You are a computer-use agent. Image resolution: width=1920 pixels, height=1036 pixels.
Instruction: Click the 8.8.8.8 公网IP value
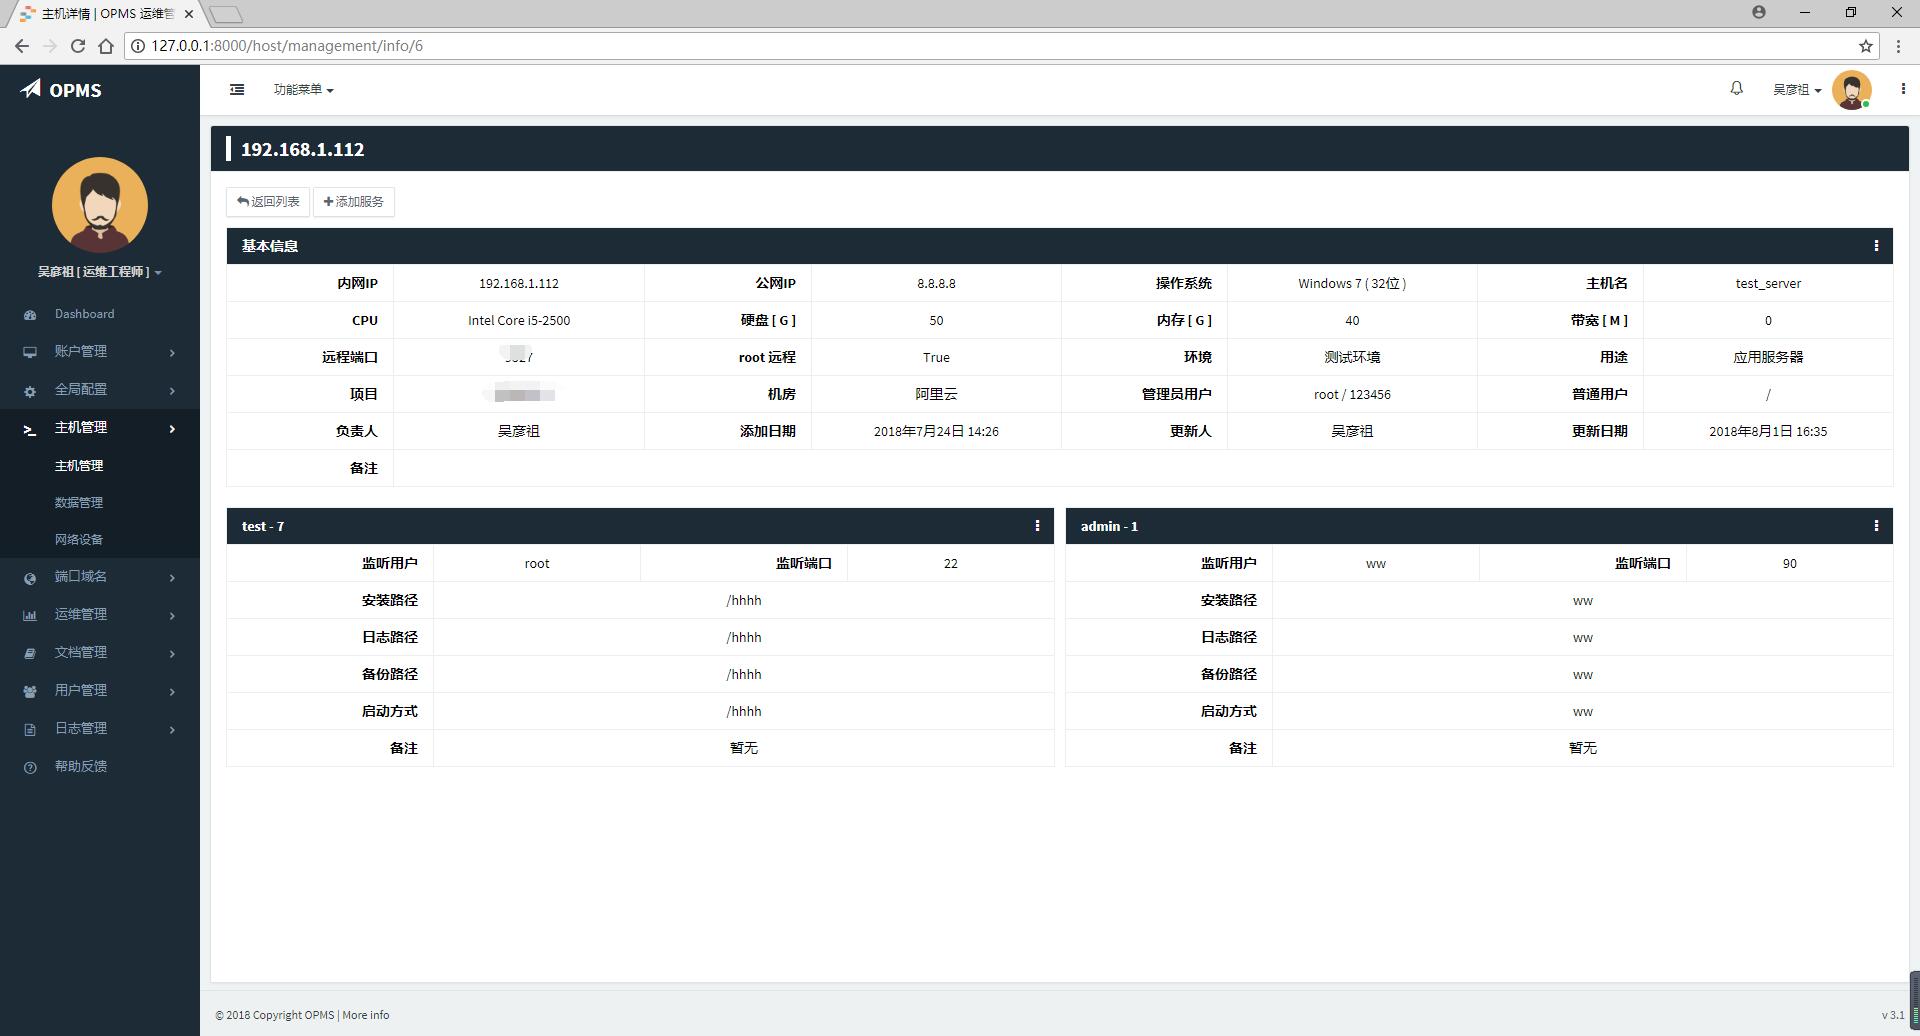(936, 284)
